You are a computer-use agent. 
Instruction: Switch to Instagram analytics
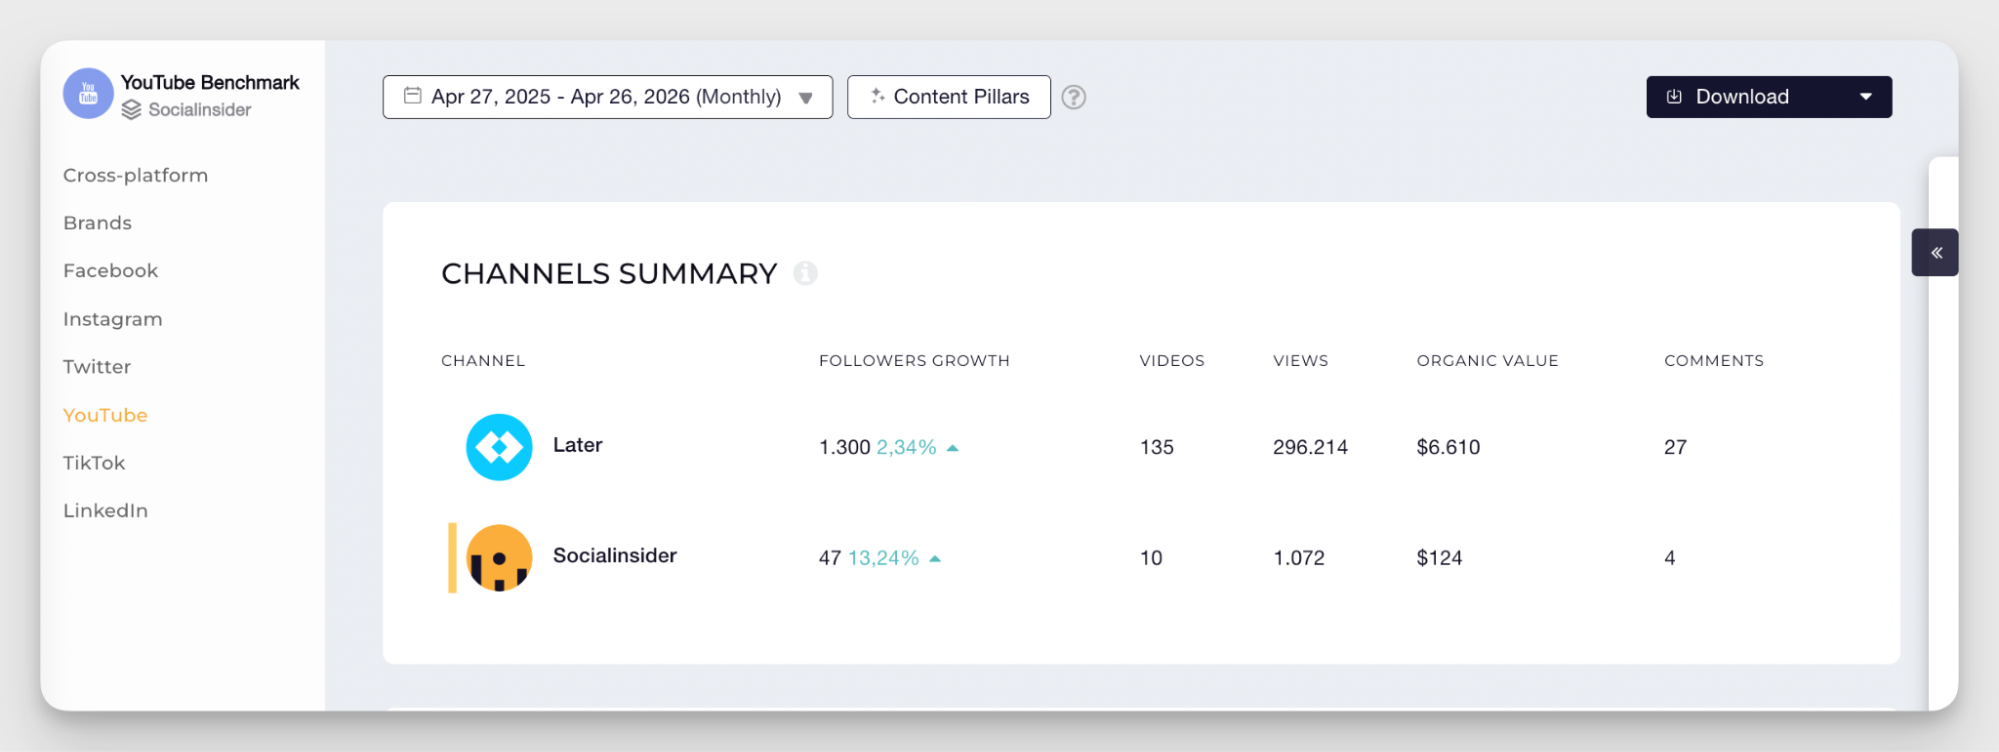112,319
